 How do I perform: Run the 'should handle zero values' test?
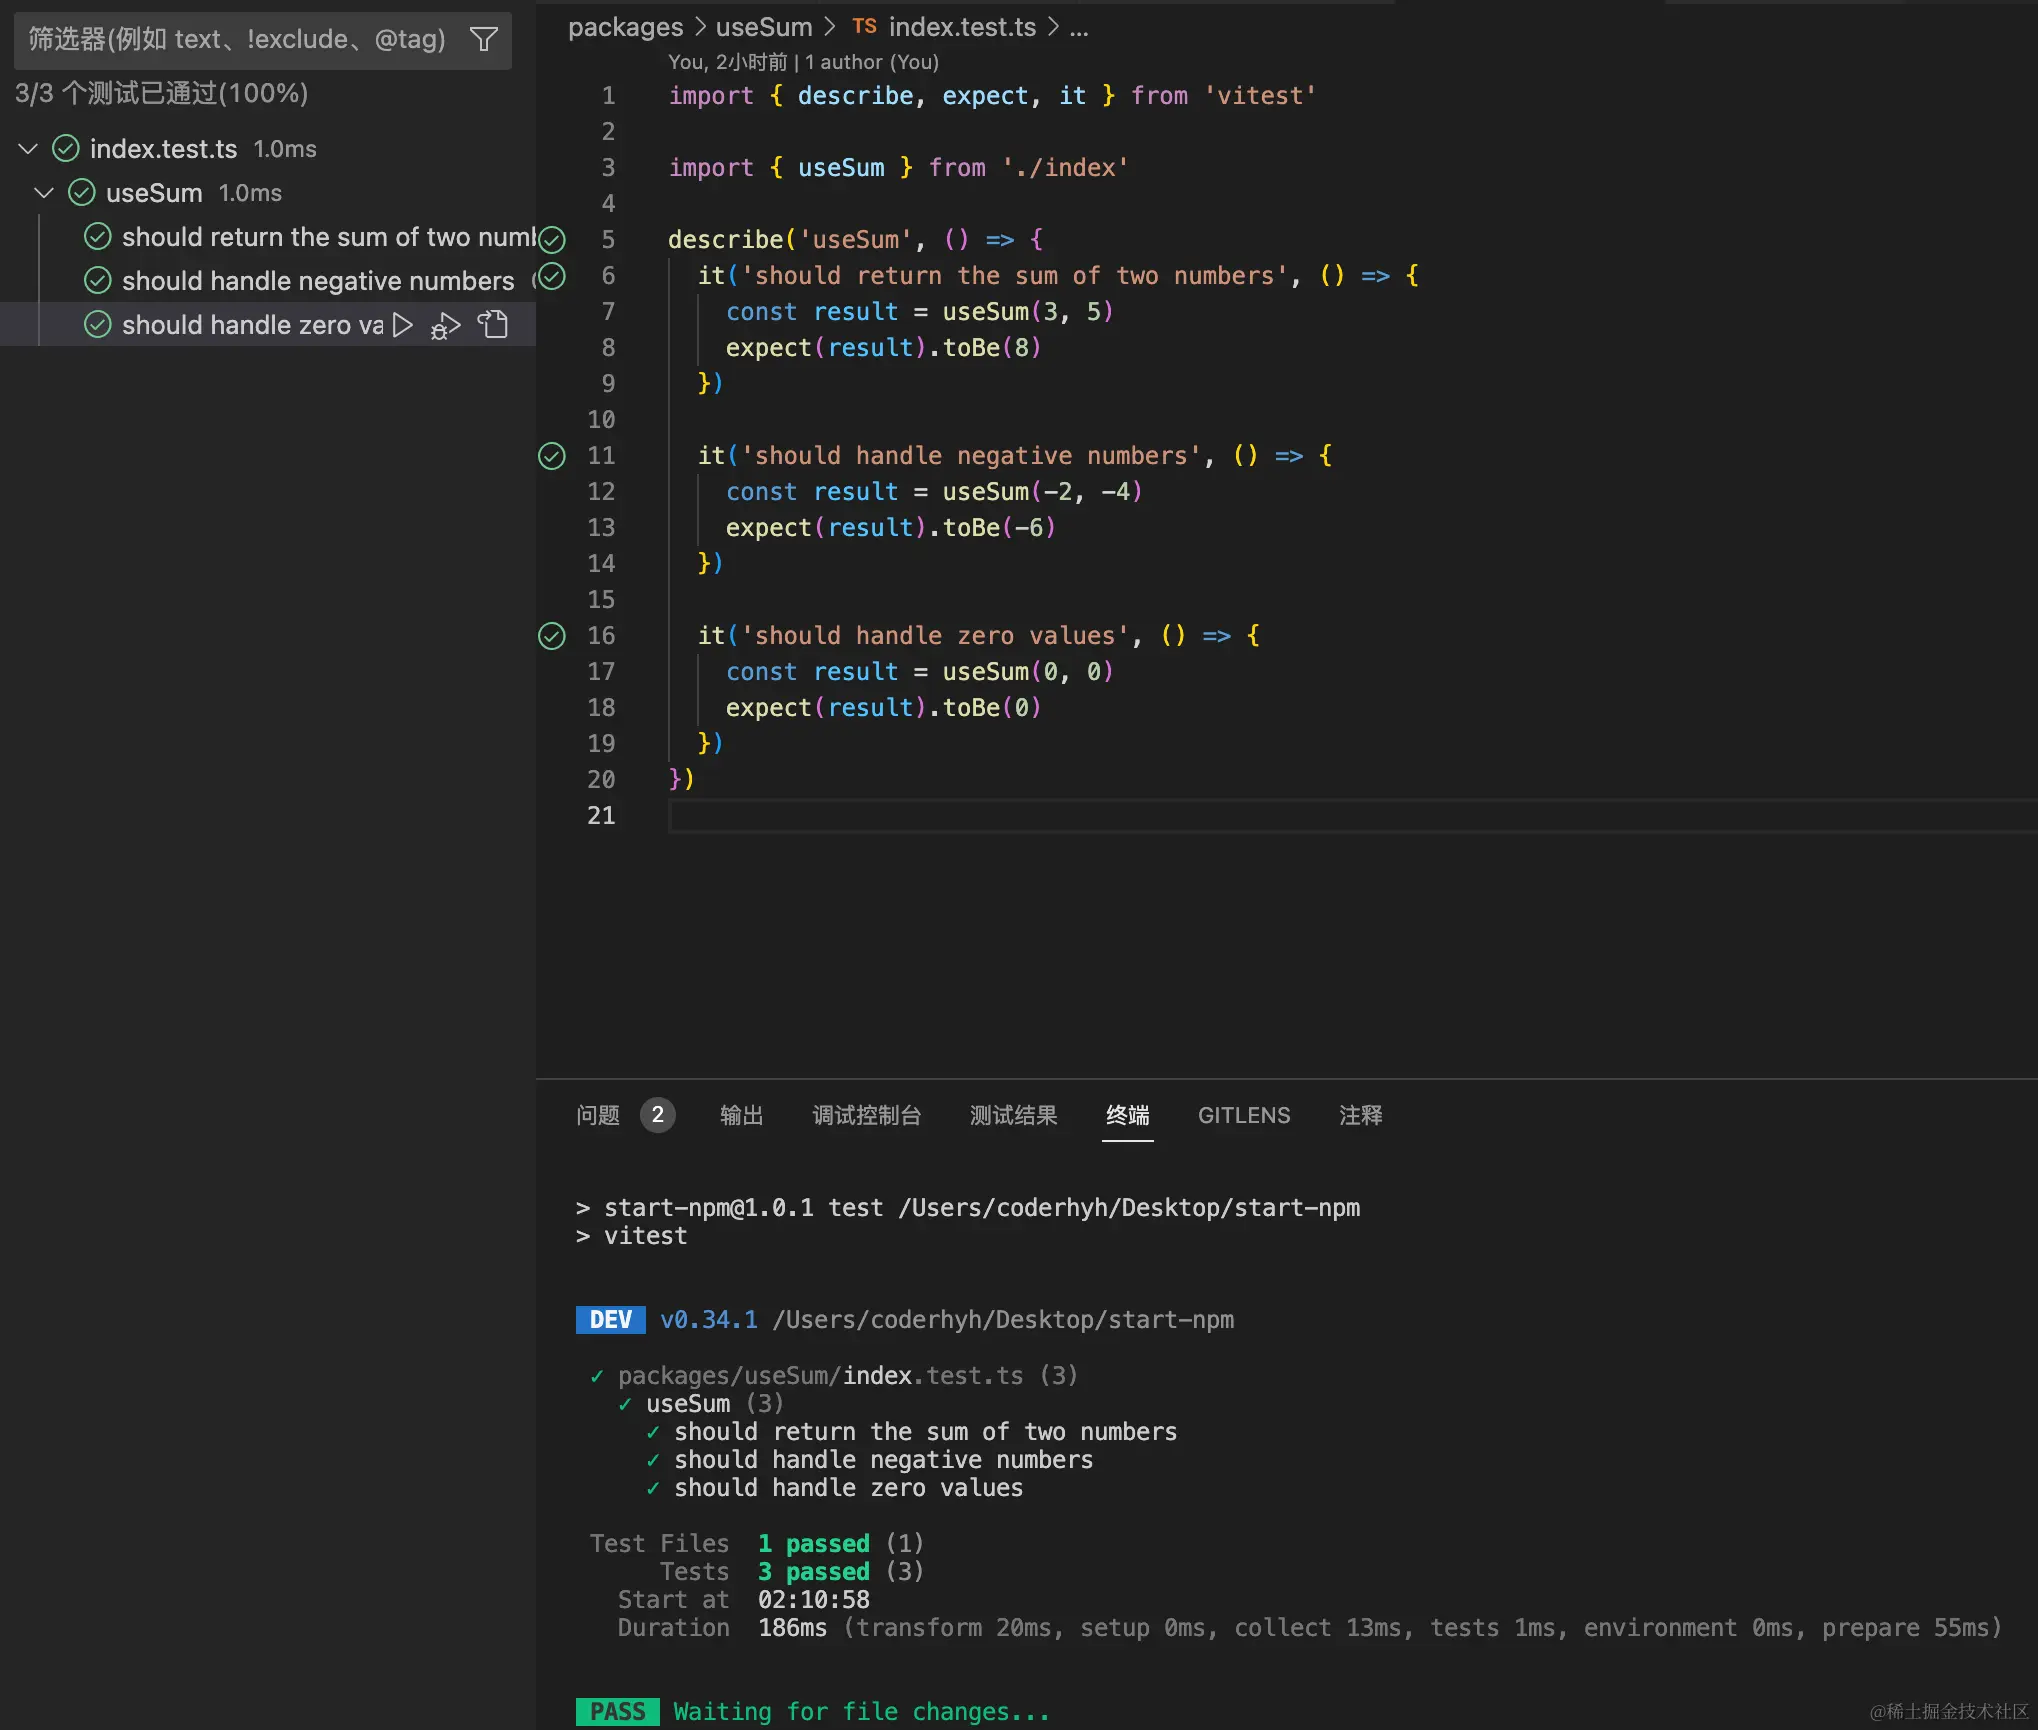(403, 325)
